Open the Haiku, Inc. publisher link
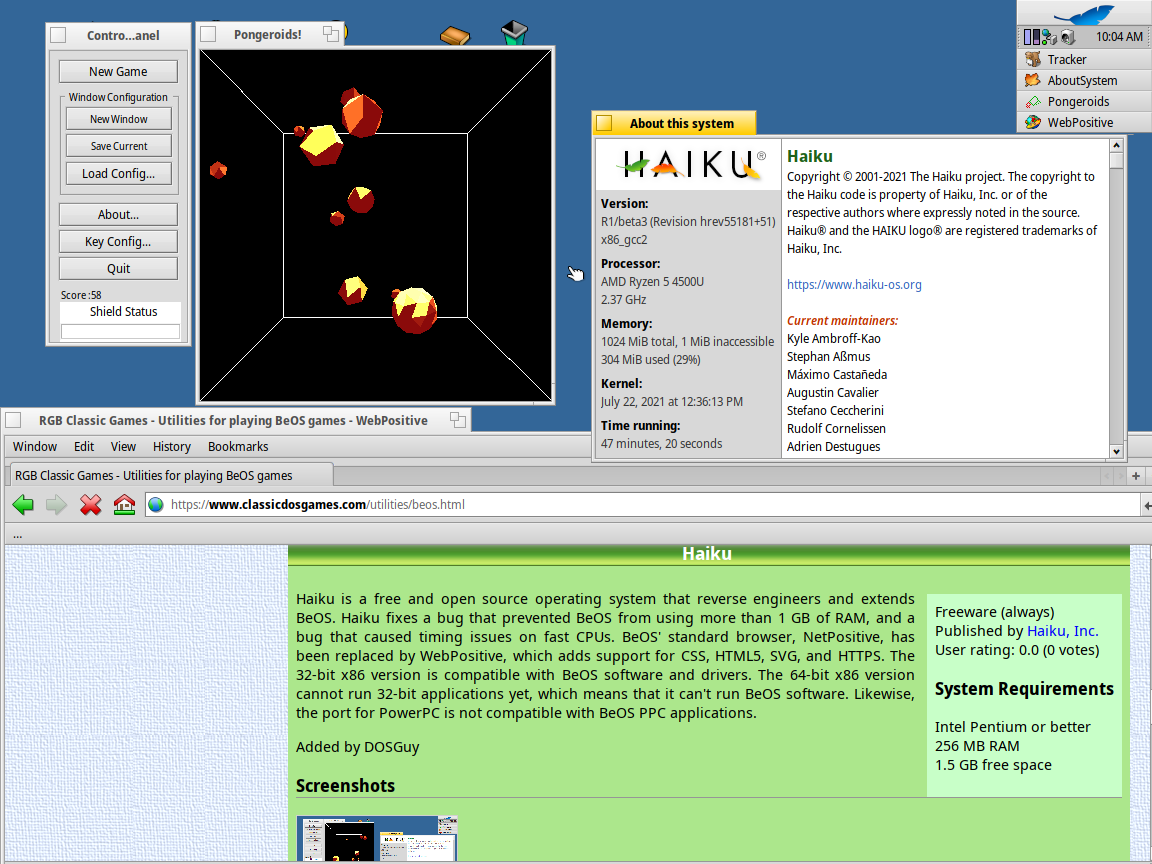This screenshot has height=864, width=1152. pos(1062,631)
